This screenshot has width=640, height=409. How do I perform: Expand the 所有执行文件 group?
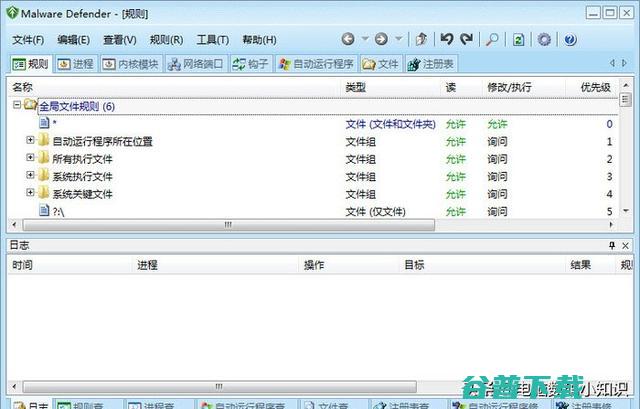(30, 157)
